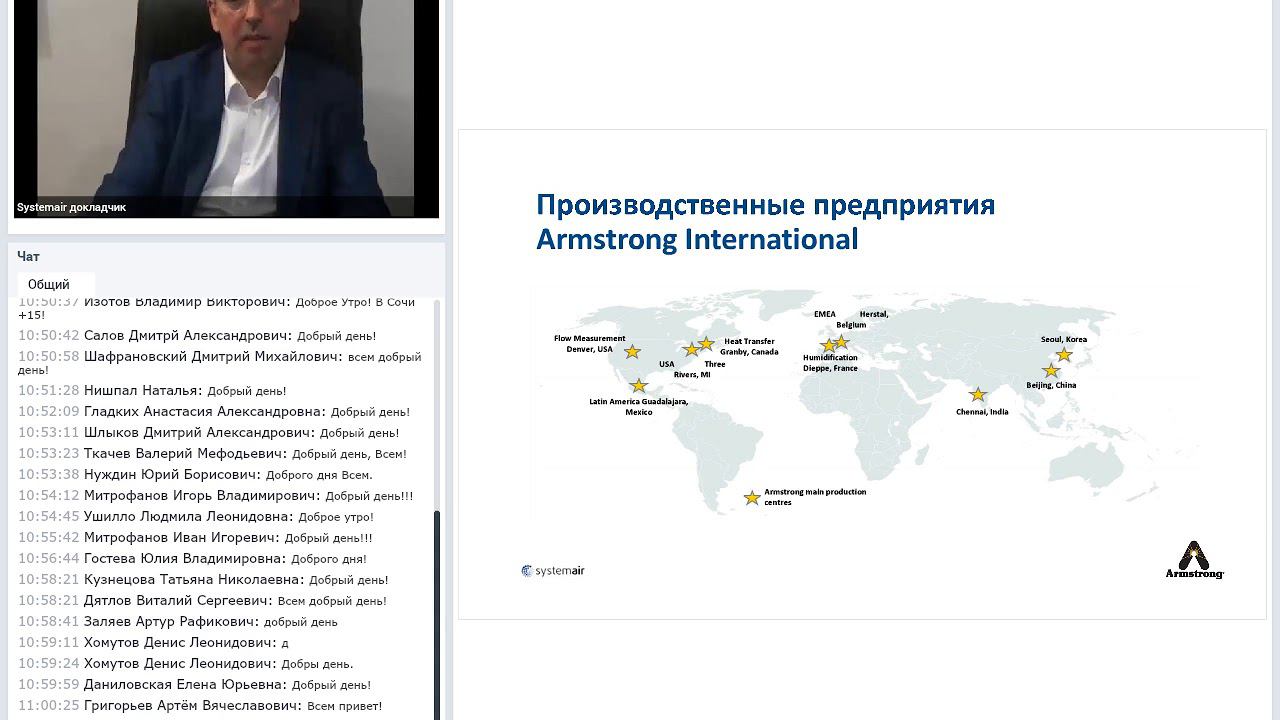Click chat message from Григорьев Артём Вячеславович
This screenshot has height=720, width=1280.
200,706
